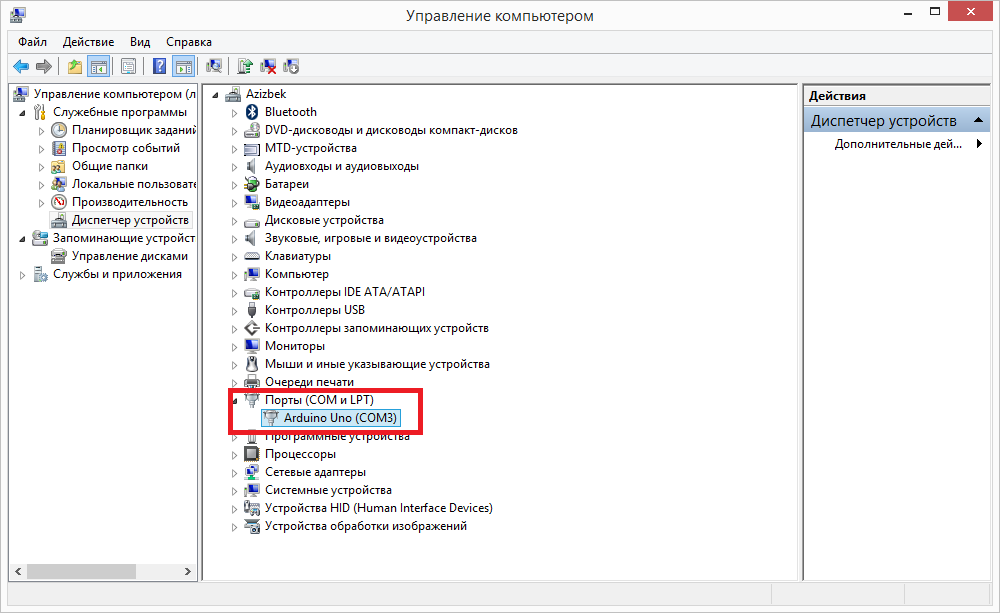Click the Мониторы monitor icon
Viewport: 1000px width, 613px height.
(252, 346)
